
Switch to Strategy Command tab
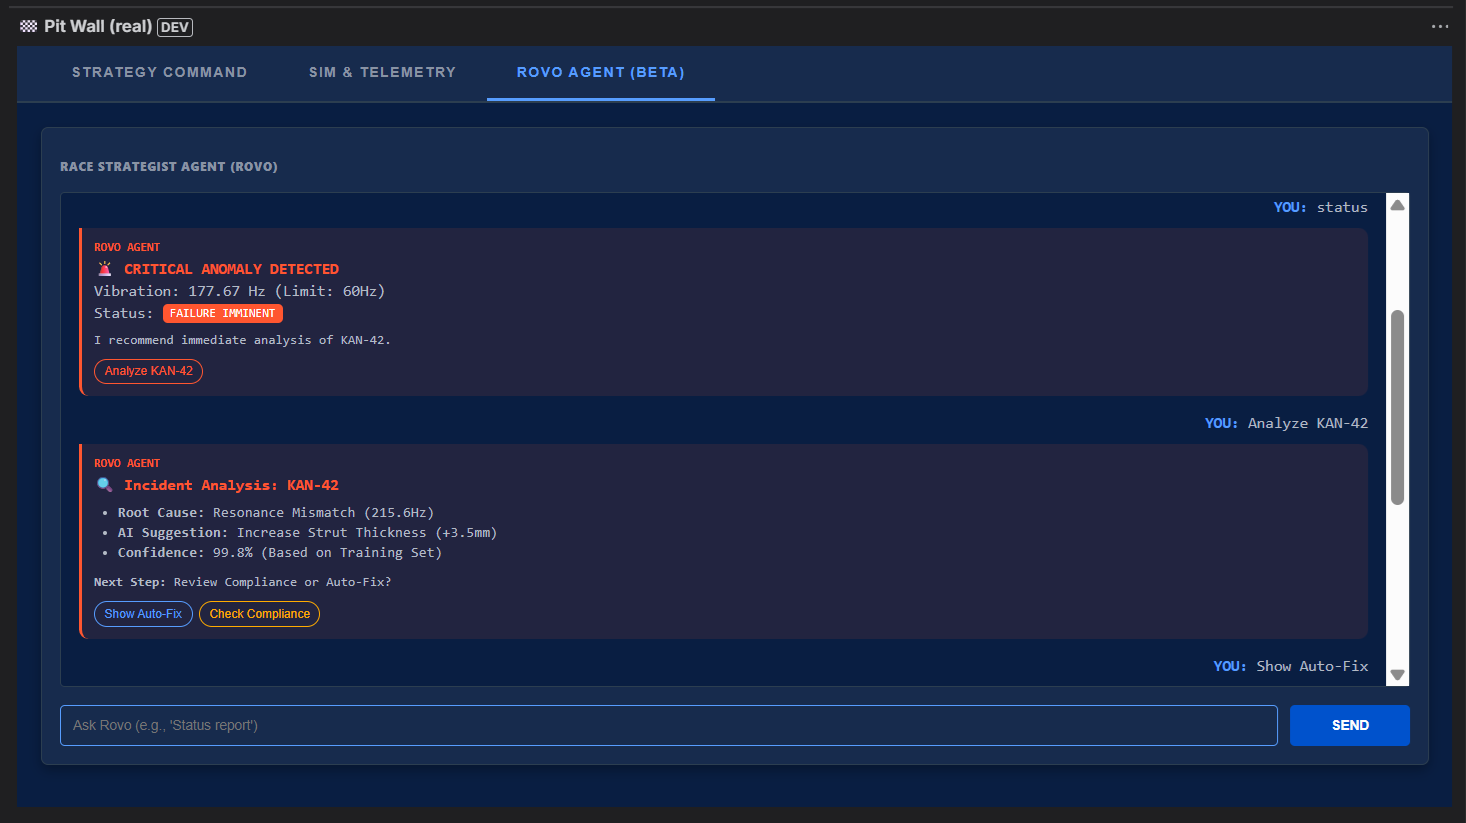159,72
